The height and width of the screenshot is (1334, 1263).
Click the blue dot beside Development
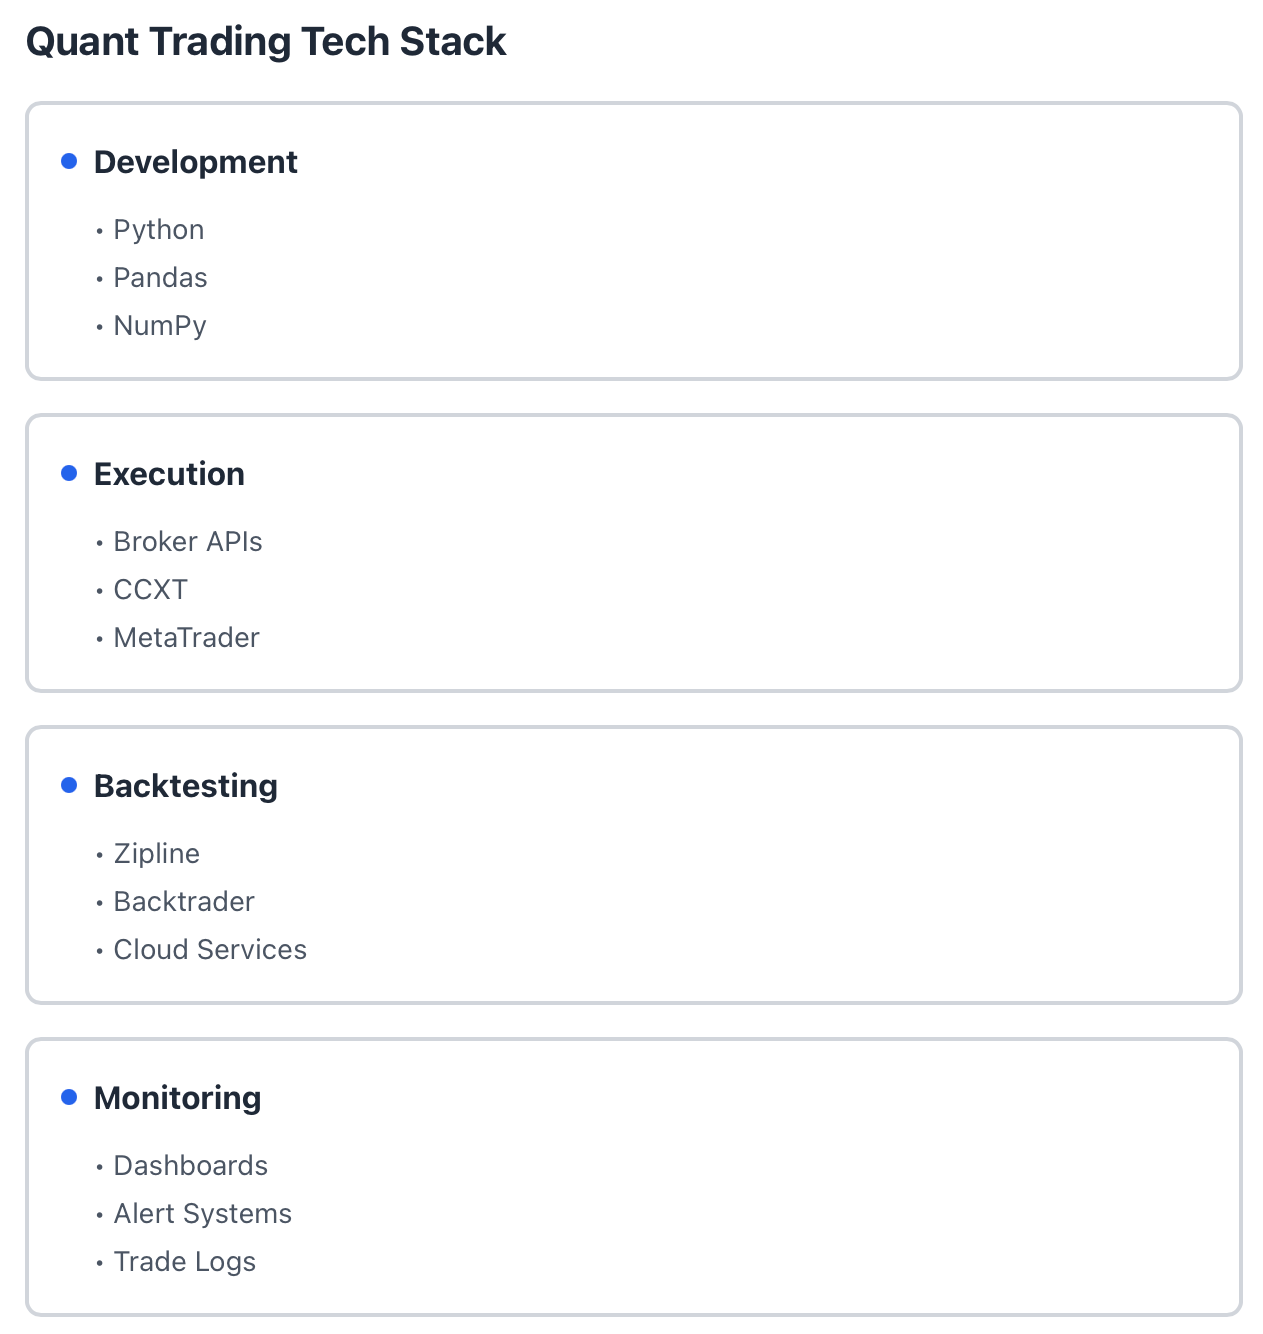pyautogui.click(x=69, y=161)
